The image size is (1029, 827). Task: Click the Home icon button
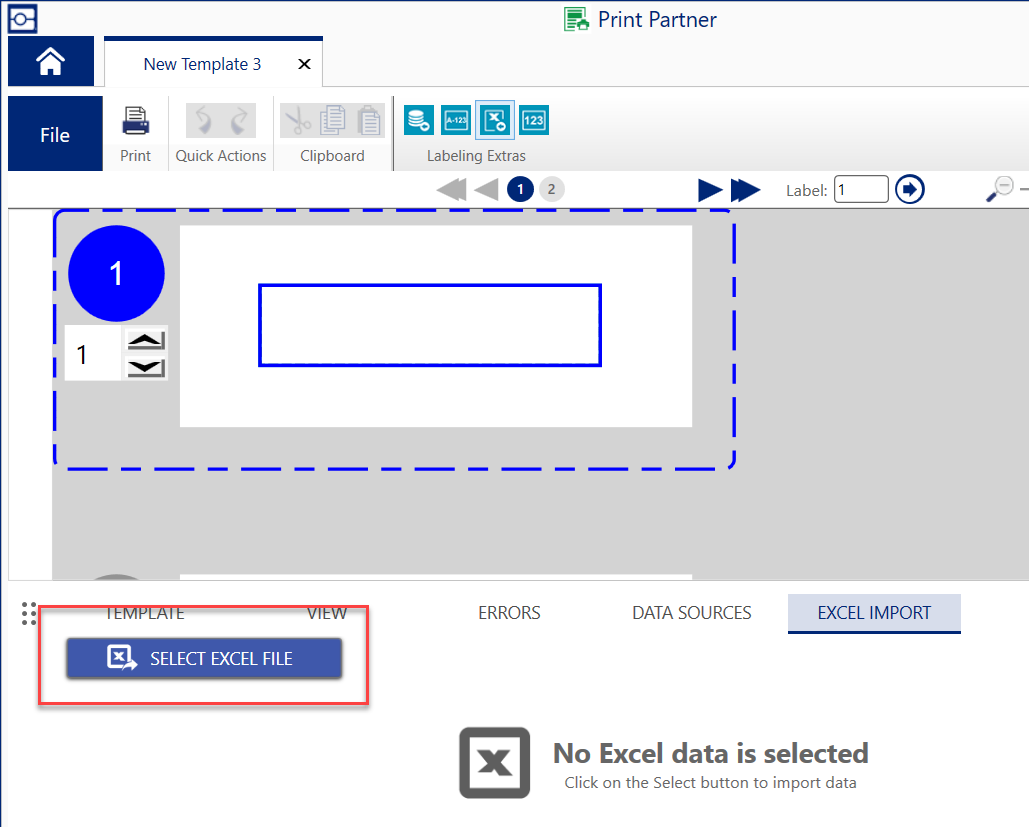[50, 62]
